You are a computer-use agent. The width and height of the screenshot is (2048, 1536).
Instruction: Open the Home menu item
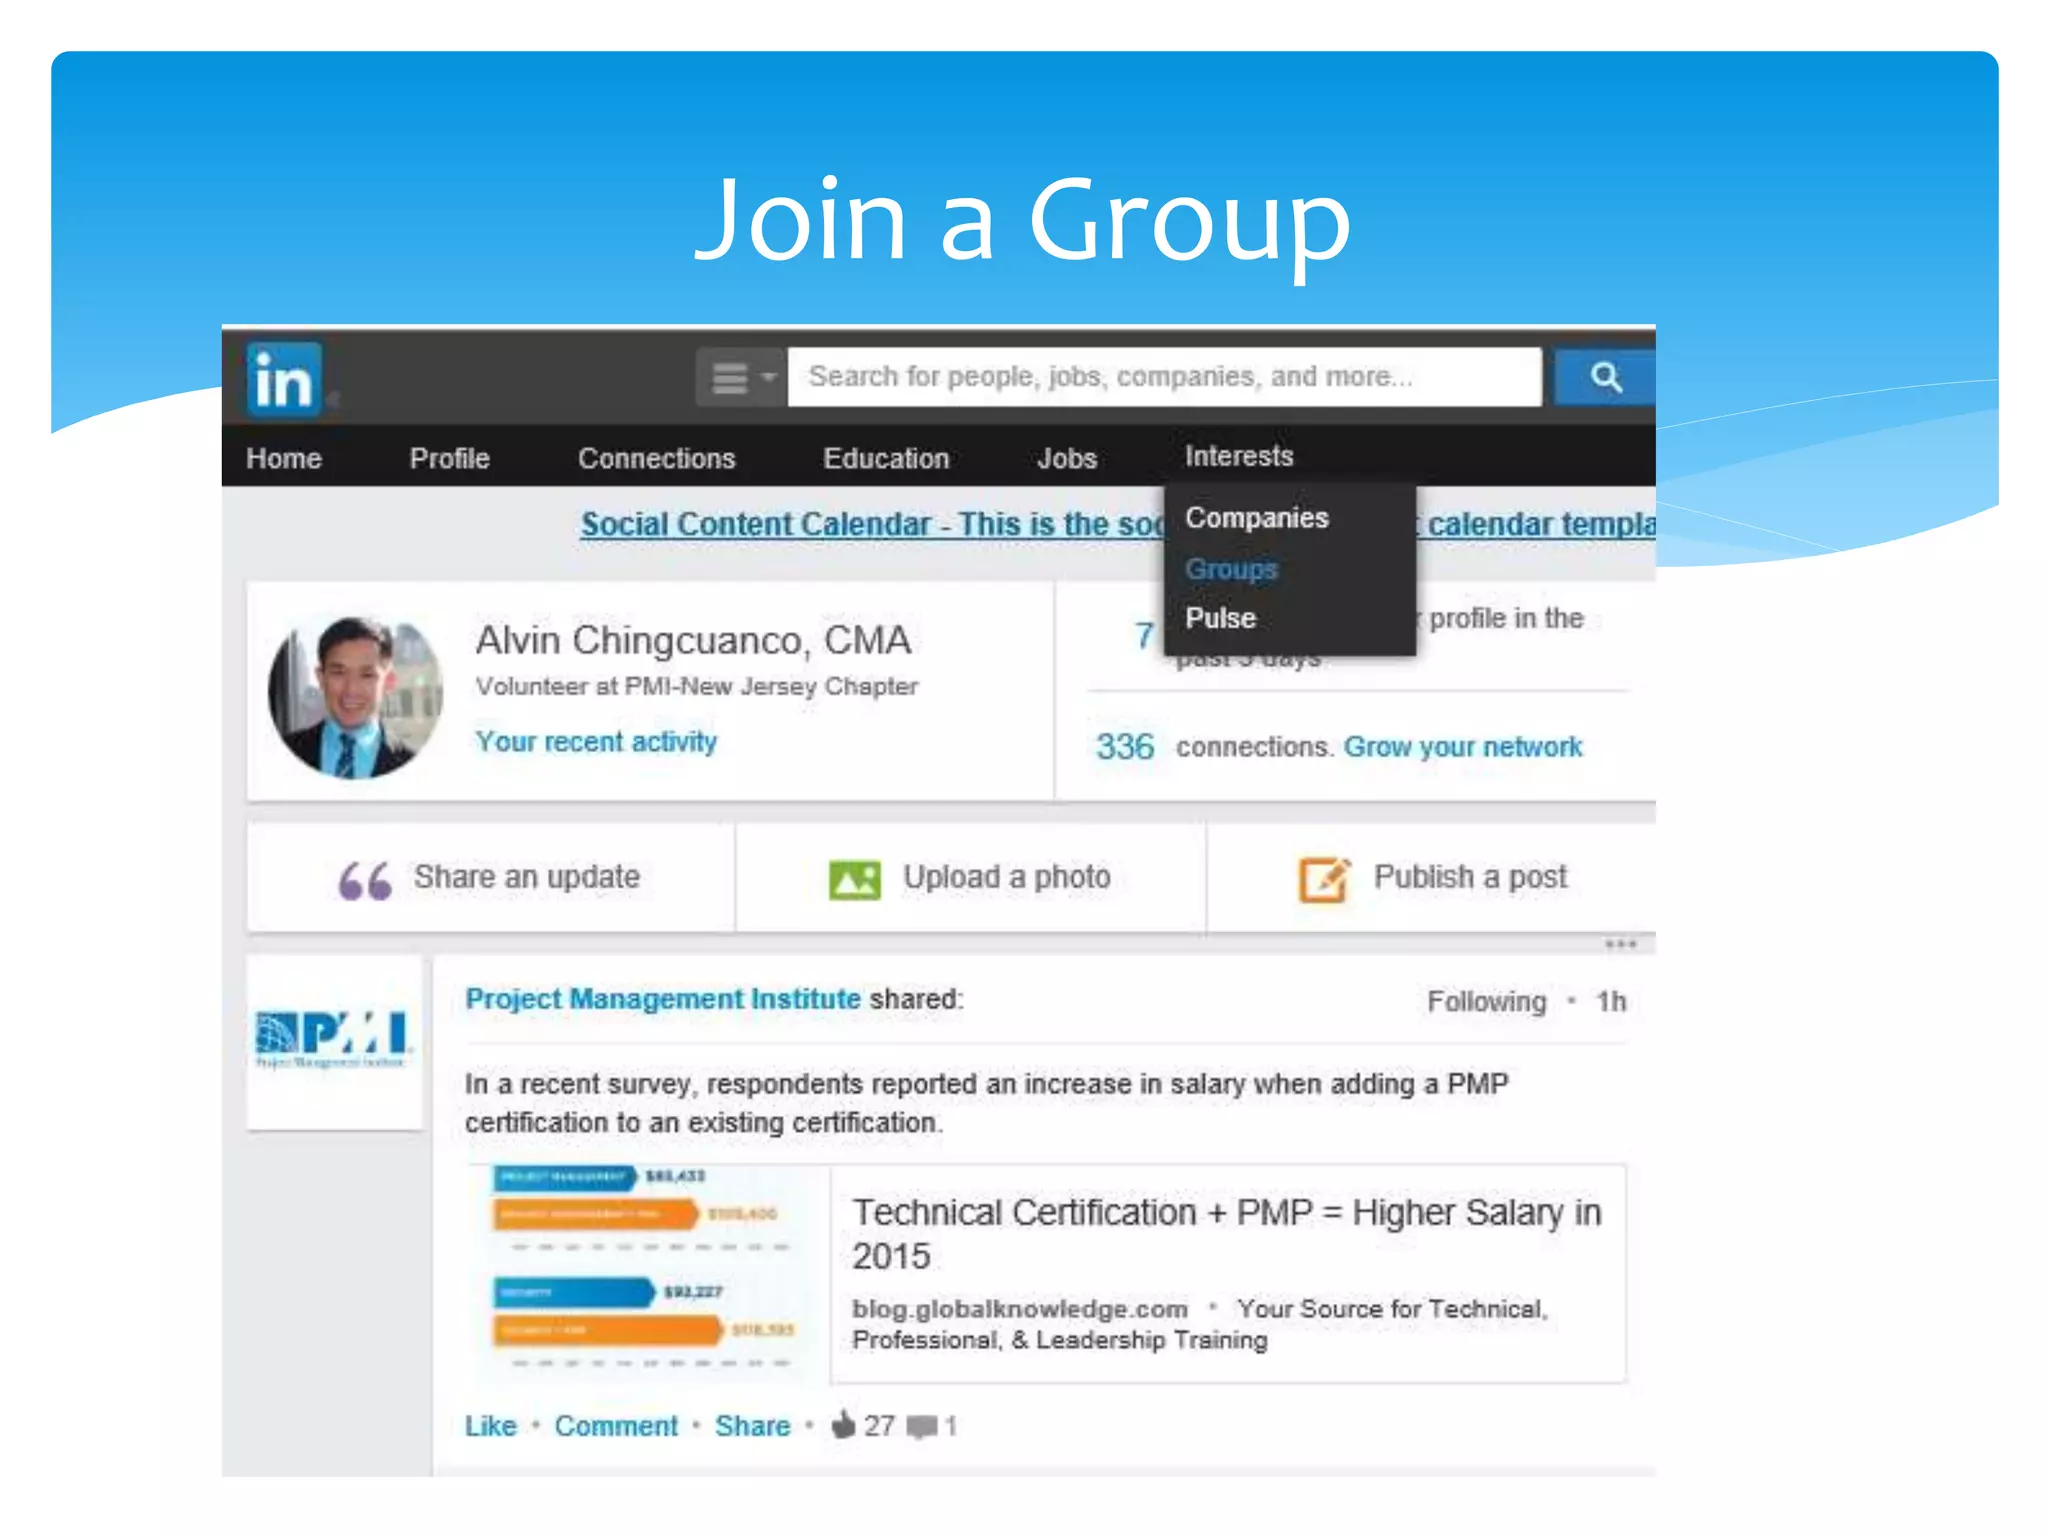click(x=284, y=458)
